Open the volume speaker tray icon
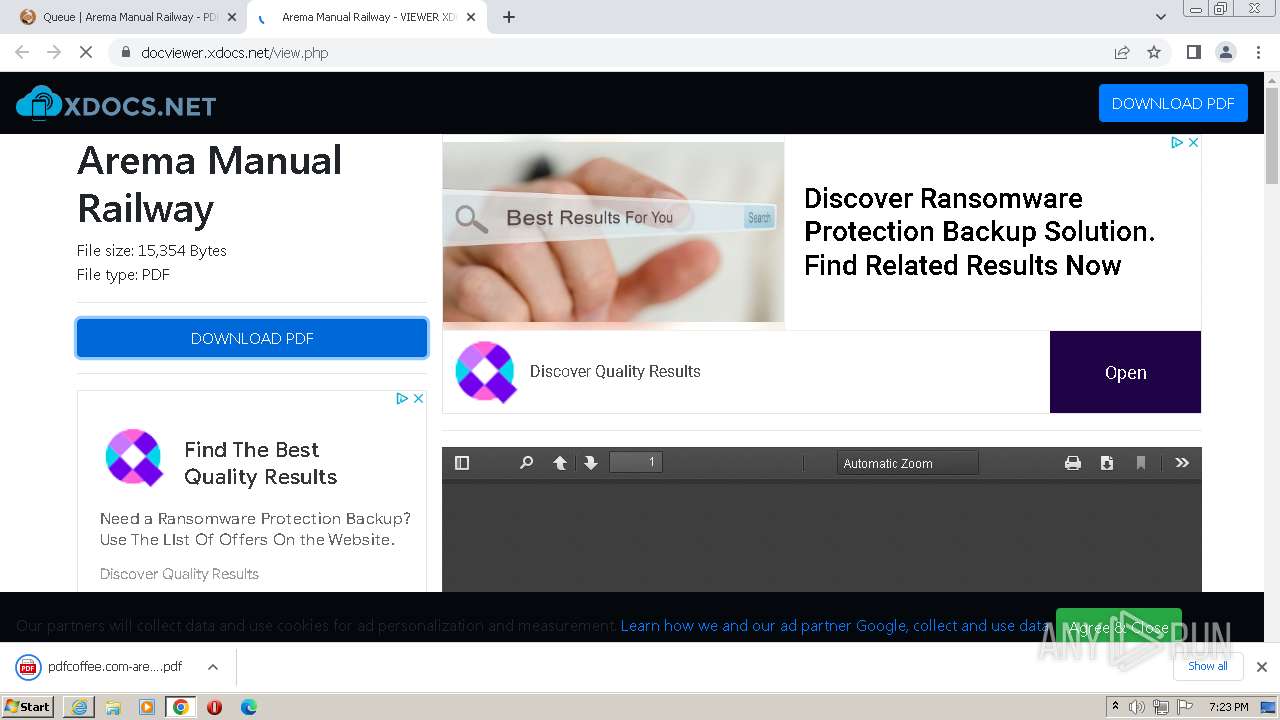The height and width of the screenshot is (720, 1280). [1137, 707]
